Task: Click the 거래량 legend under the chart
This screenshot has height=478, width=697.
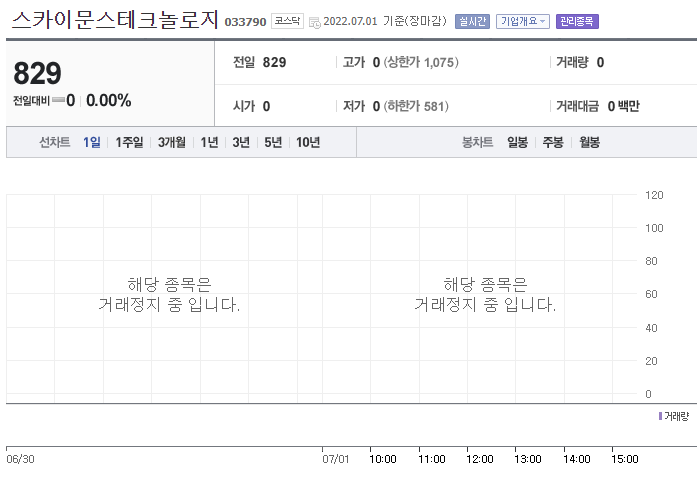Action: 673,416
